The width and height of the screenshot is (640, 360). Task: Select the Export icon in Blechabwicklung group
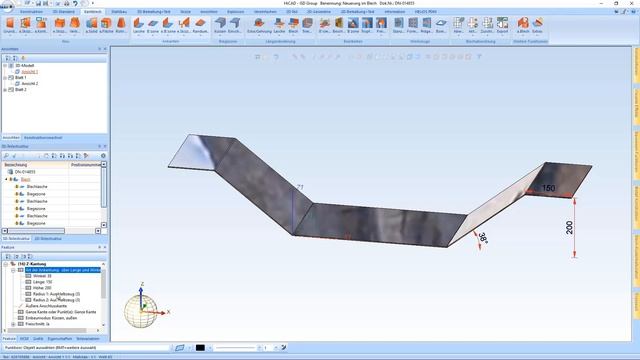point(502,23)
